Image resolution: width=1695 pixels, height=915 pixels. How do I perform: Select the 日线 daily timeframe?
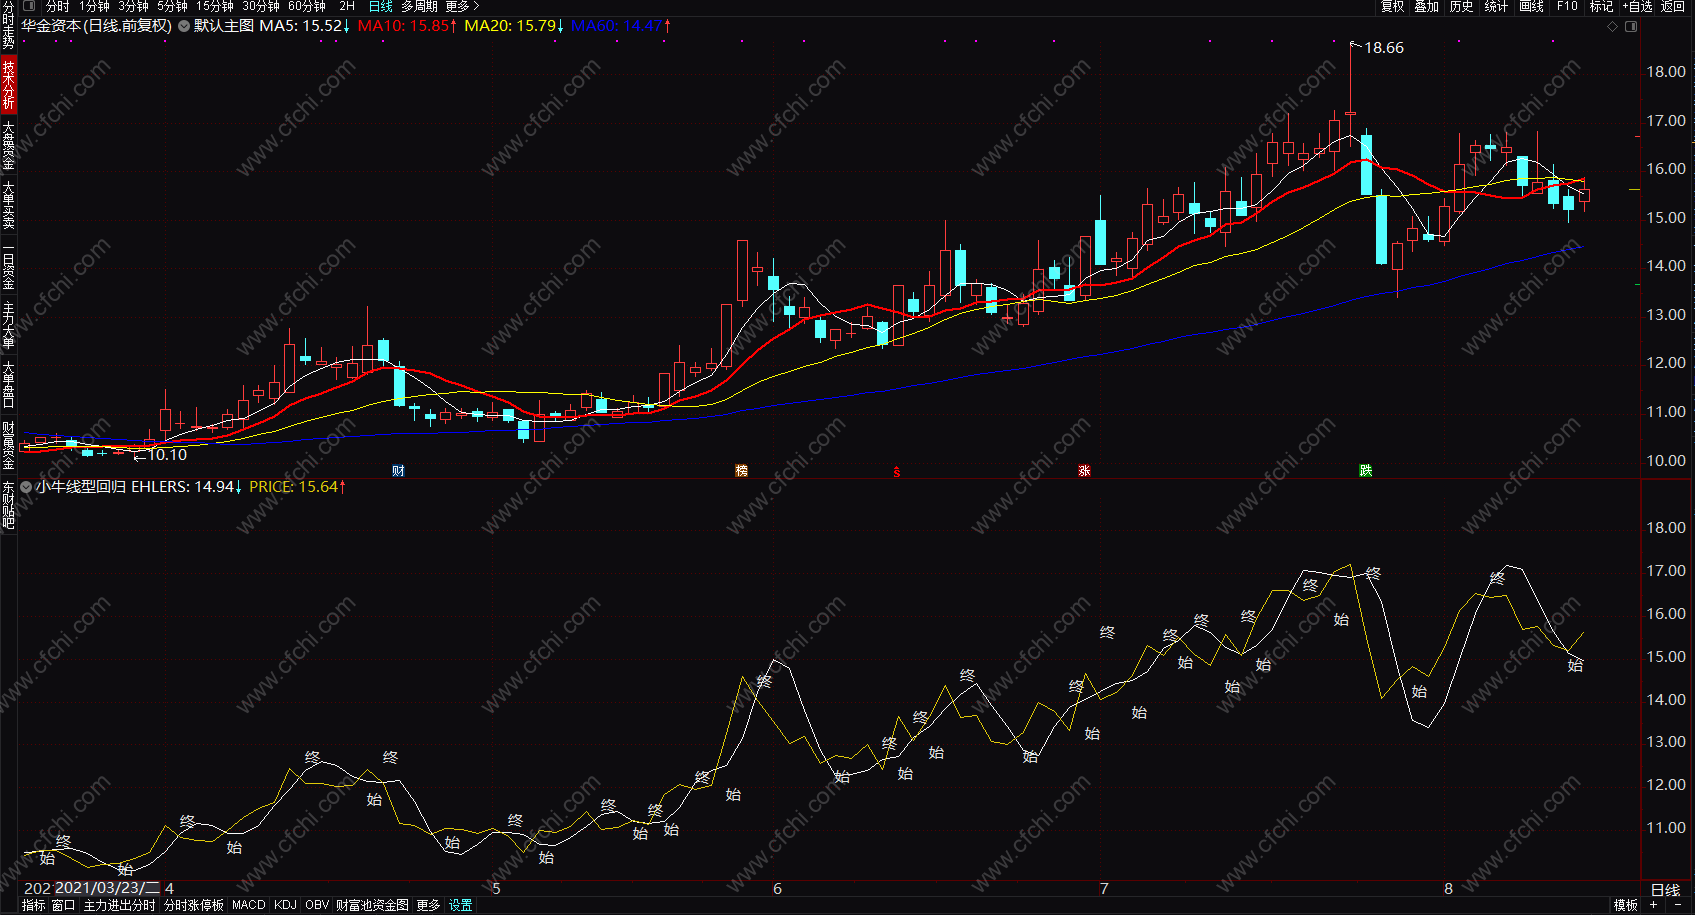(381, 6)
